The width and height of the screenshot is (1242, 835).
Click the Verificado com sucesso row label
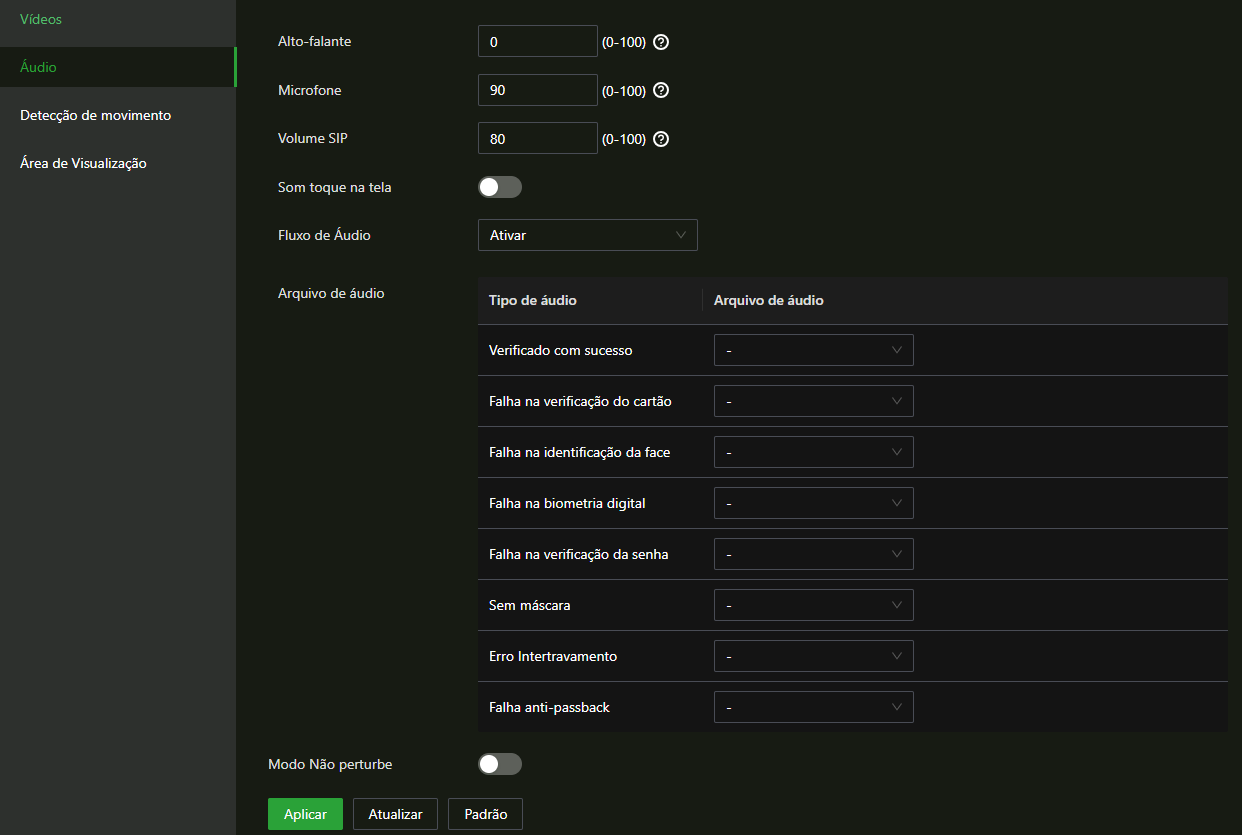[560, 350]
